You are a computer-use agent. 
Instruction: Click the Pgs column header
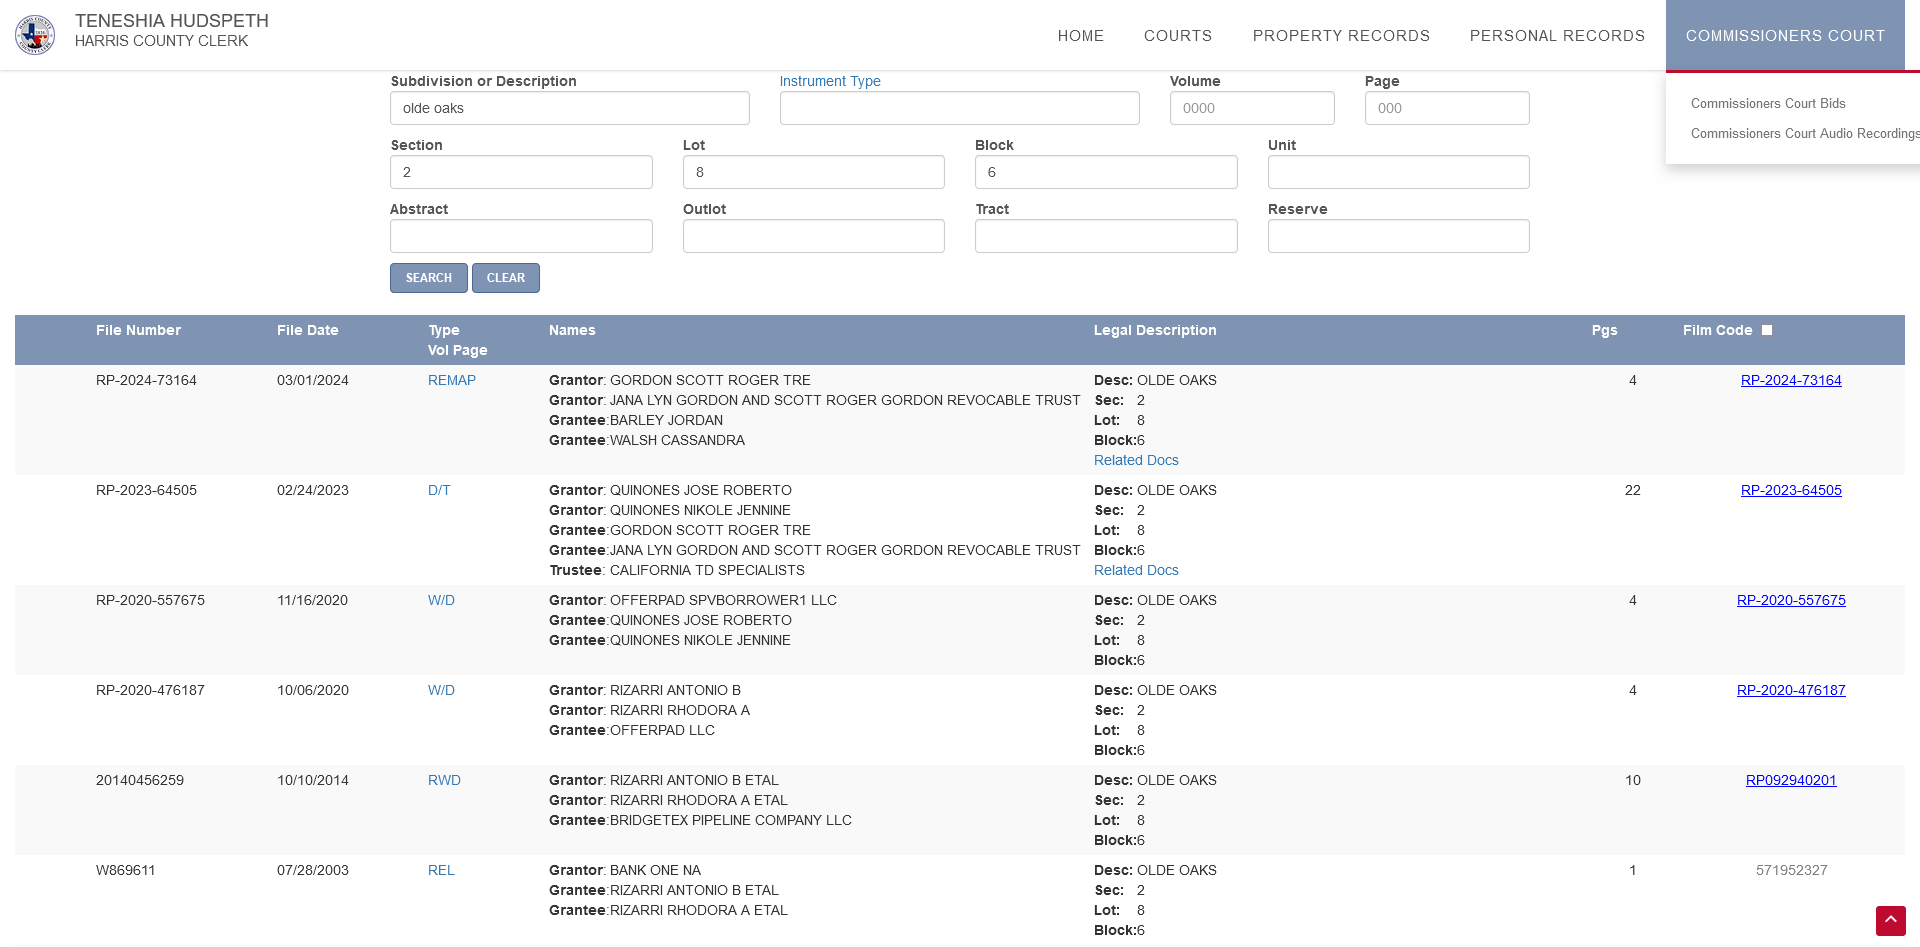[1604, 330]
